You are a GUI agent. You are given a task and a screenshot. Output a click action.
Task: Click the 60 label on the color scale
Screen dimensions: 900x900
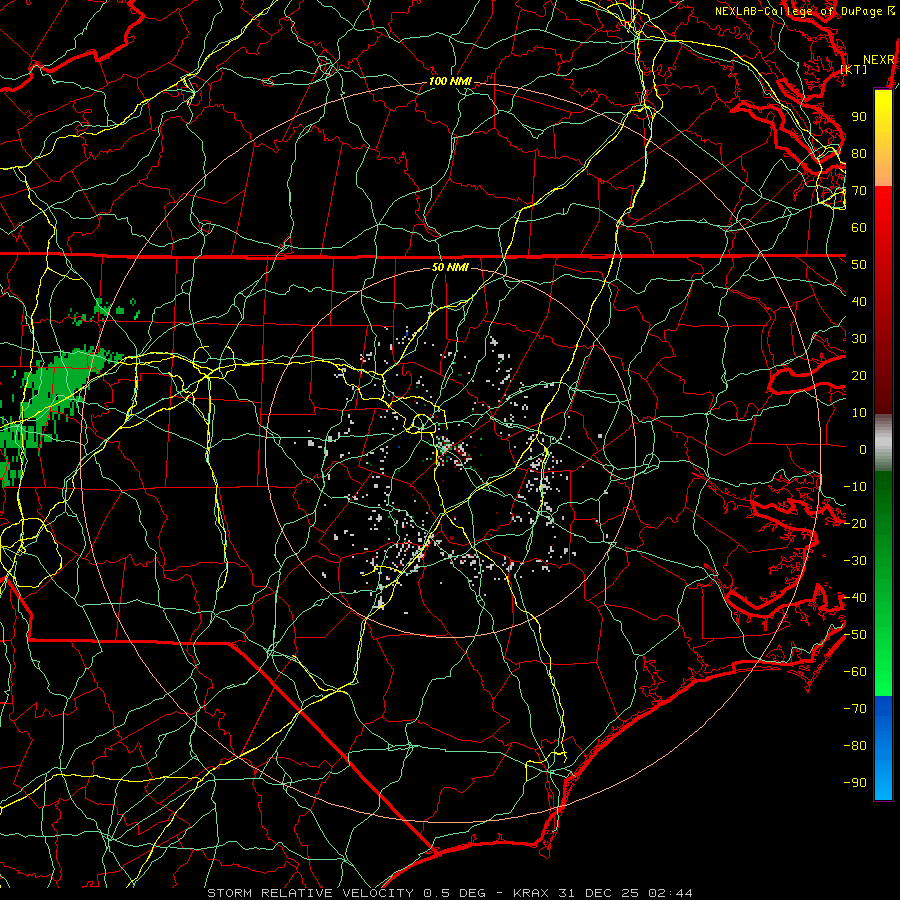(859, 227)
